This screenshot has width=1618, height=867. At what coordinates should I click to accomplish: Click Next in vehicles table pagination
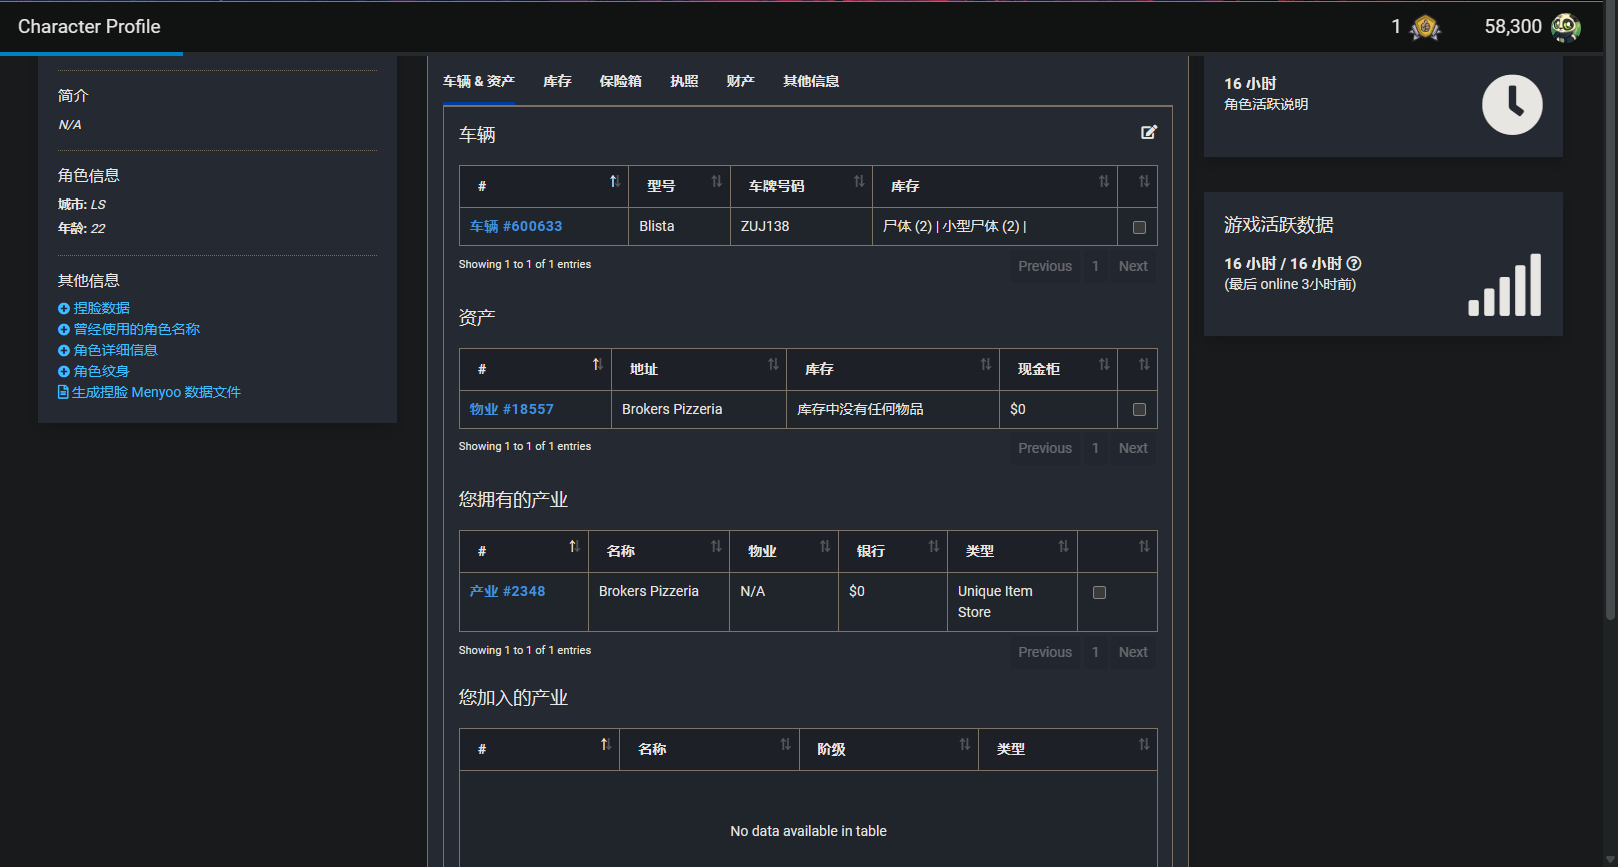(x=1133, y=266)
